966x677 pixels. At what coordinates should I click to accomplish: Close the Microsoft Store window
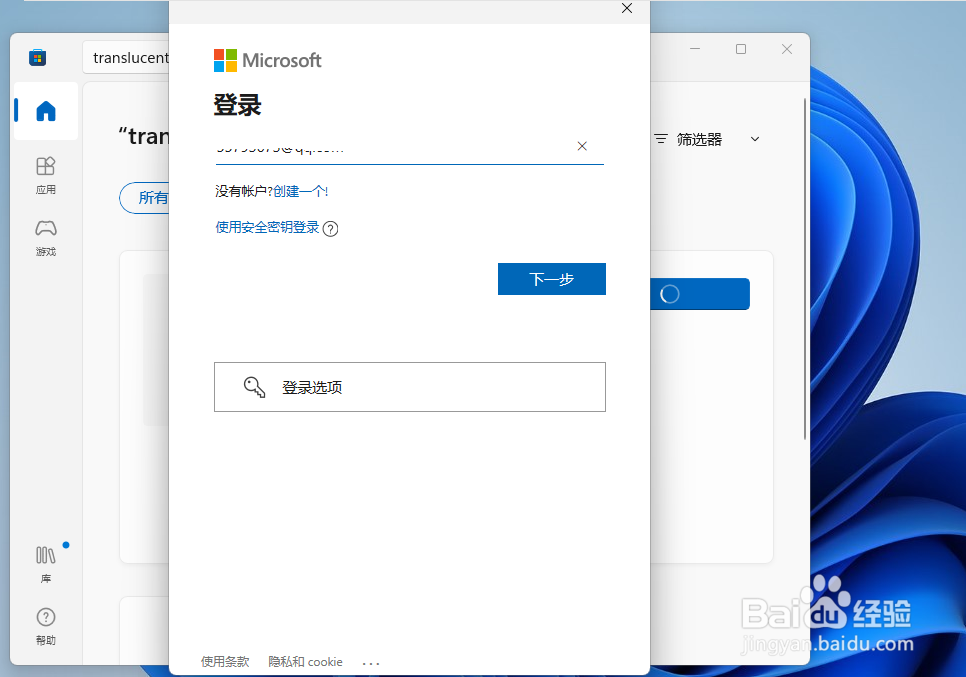click(x=787, y=49)
